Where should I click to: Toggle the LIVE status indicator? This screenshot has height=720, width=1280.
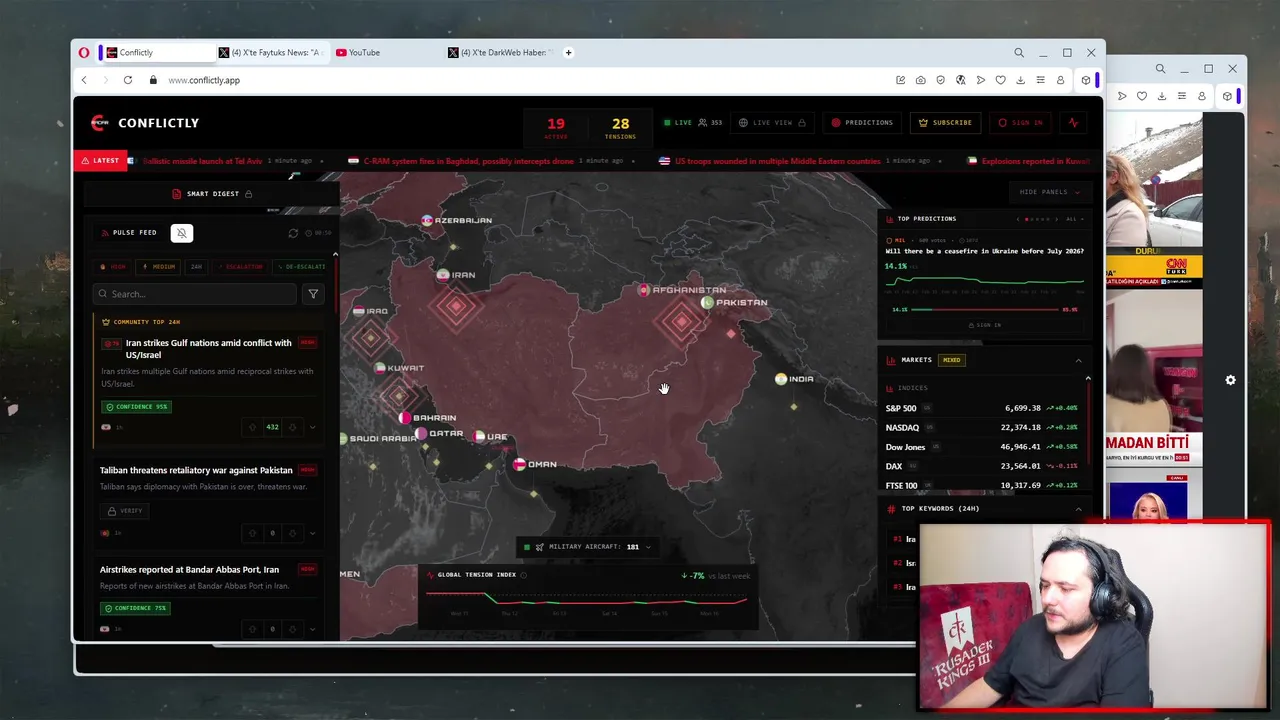coord(677,123)
